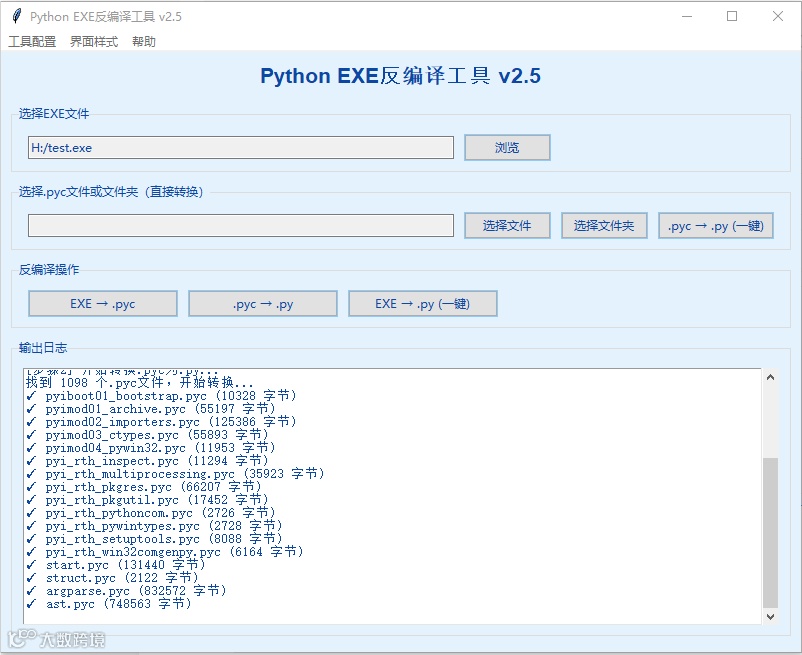Click the .pyc → .py (一键) button
802x655 pixels.
pyautogui.click(x=716, y=225)
